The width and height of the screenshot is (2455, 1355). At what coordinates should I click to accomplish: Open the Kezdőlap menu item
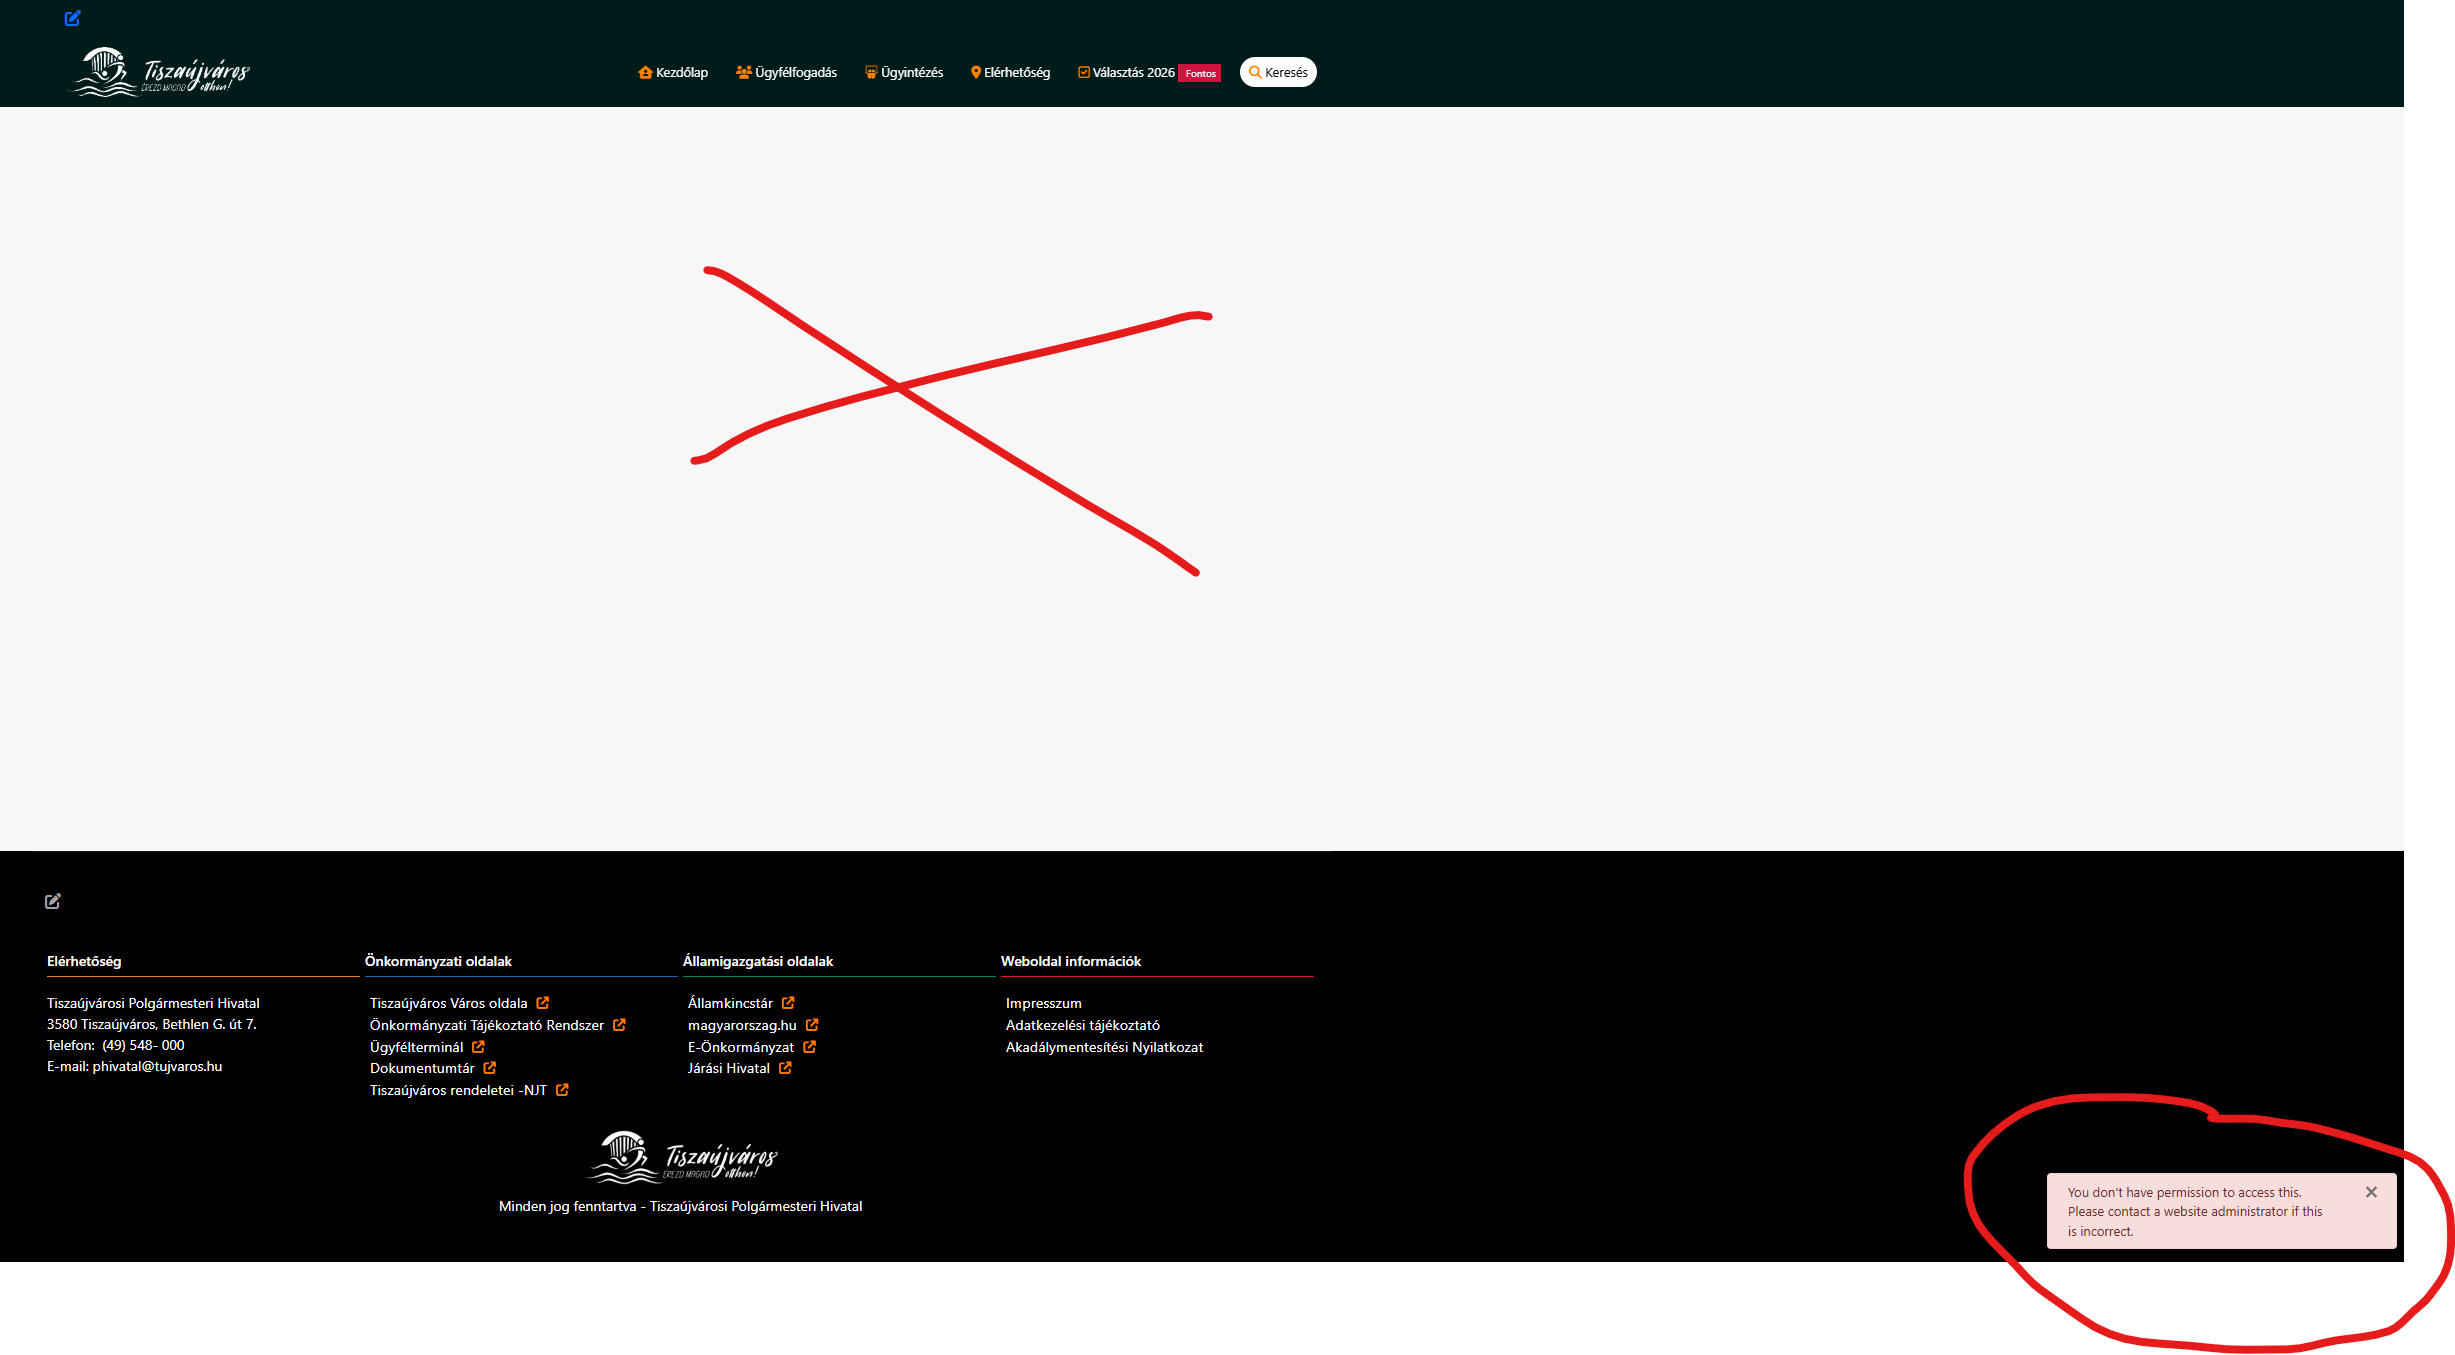coord(673,73)
